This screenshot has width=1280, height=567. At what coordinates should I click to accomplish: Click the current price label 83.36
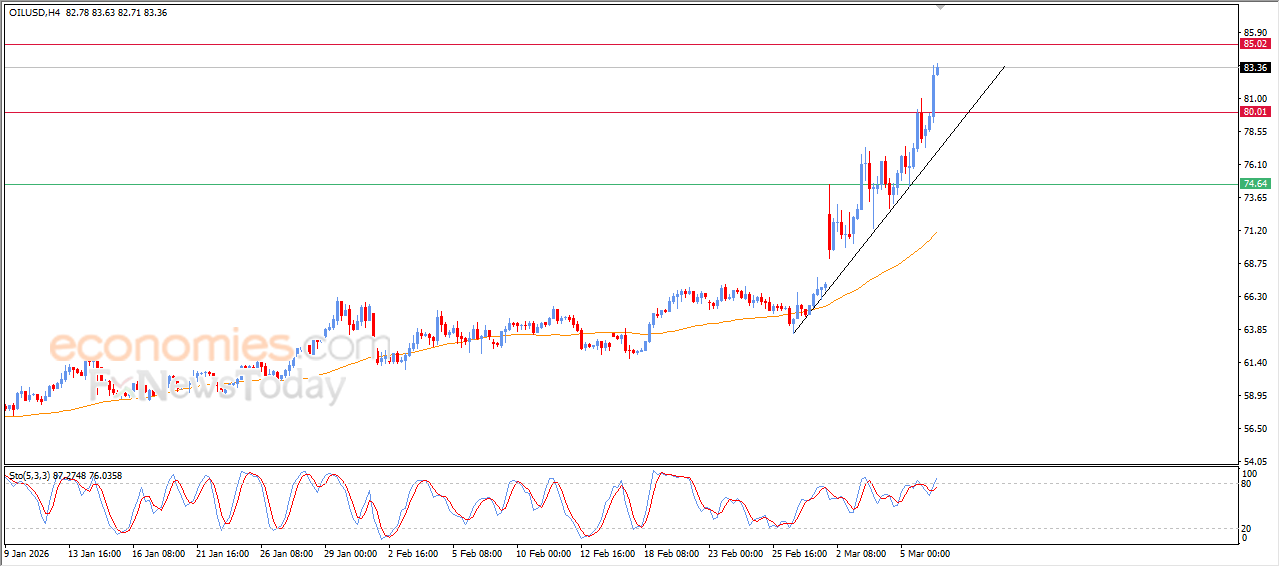pos(1255,68)
